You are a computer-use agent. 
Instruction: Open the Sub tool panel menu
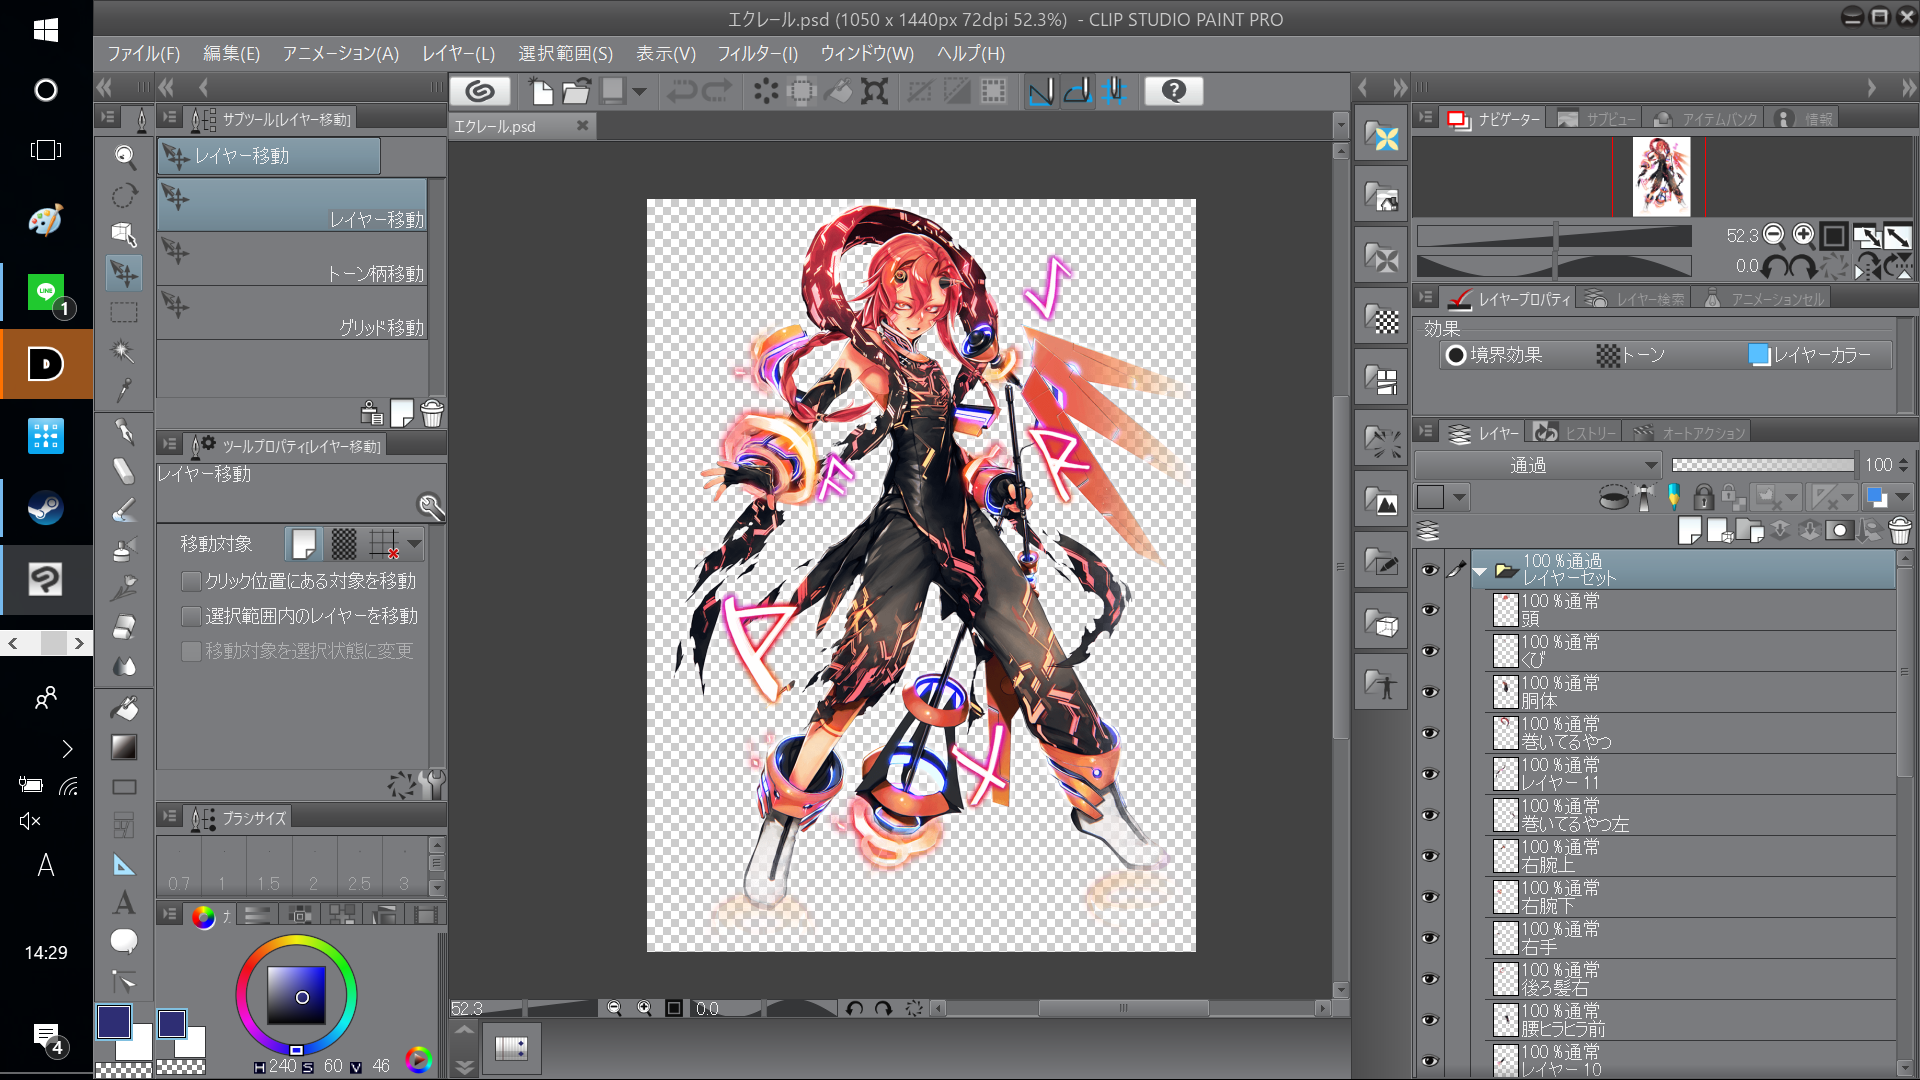tap(169, 118)
